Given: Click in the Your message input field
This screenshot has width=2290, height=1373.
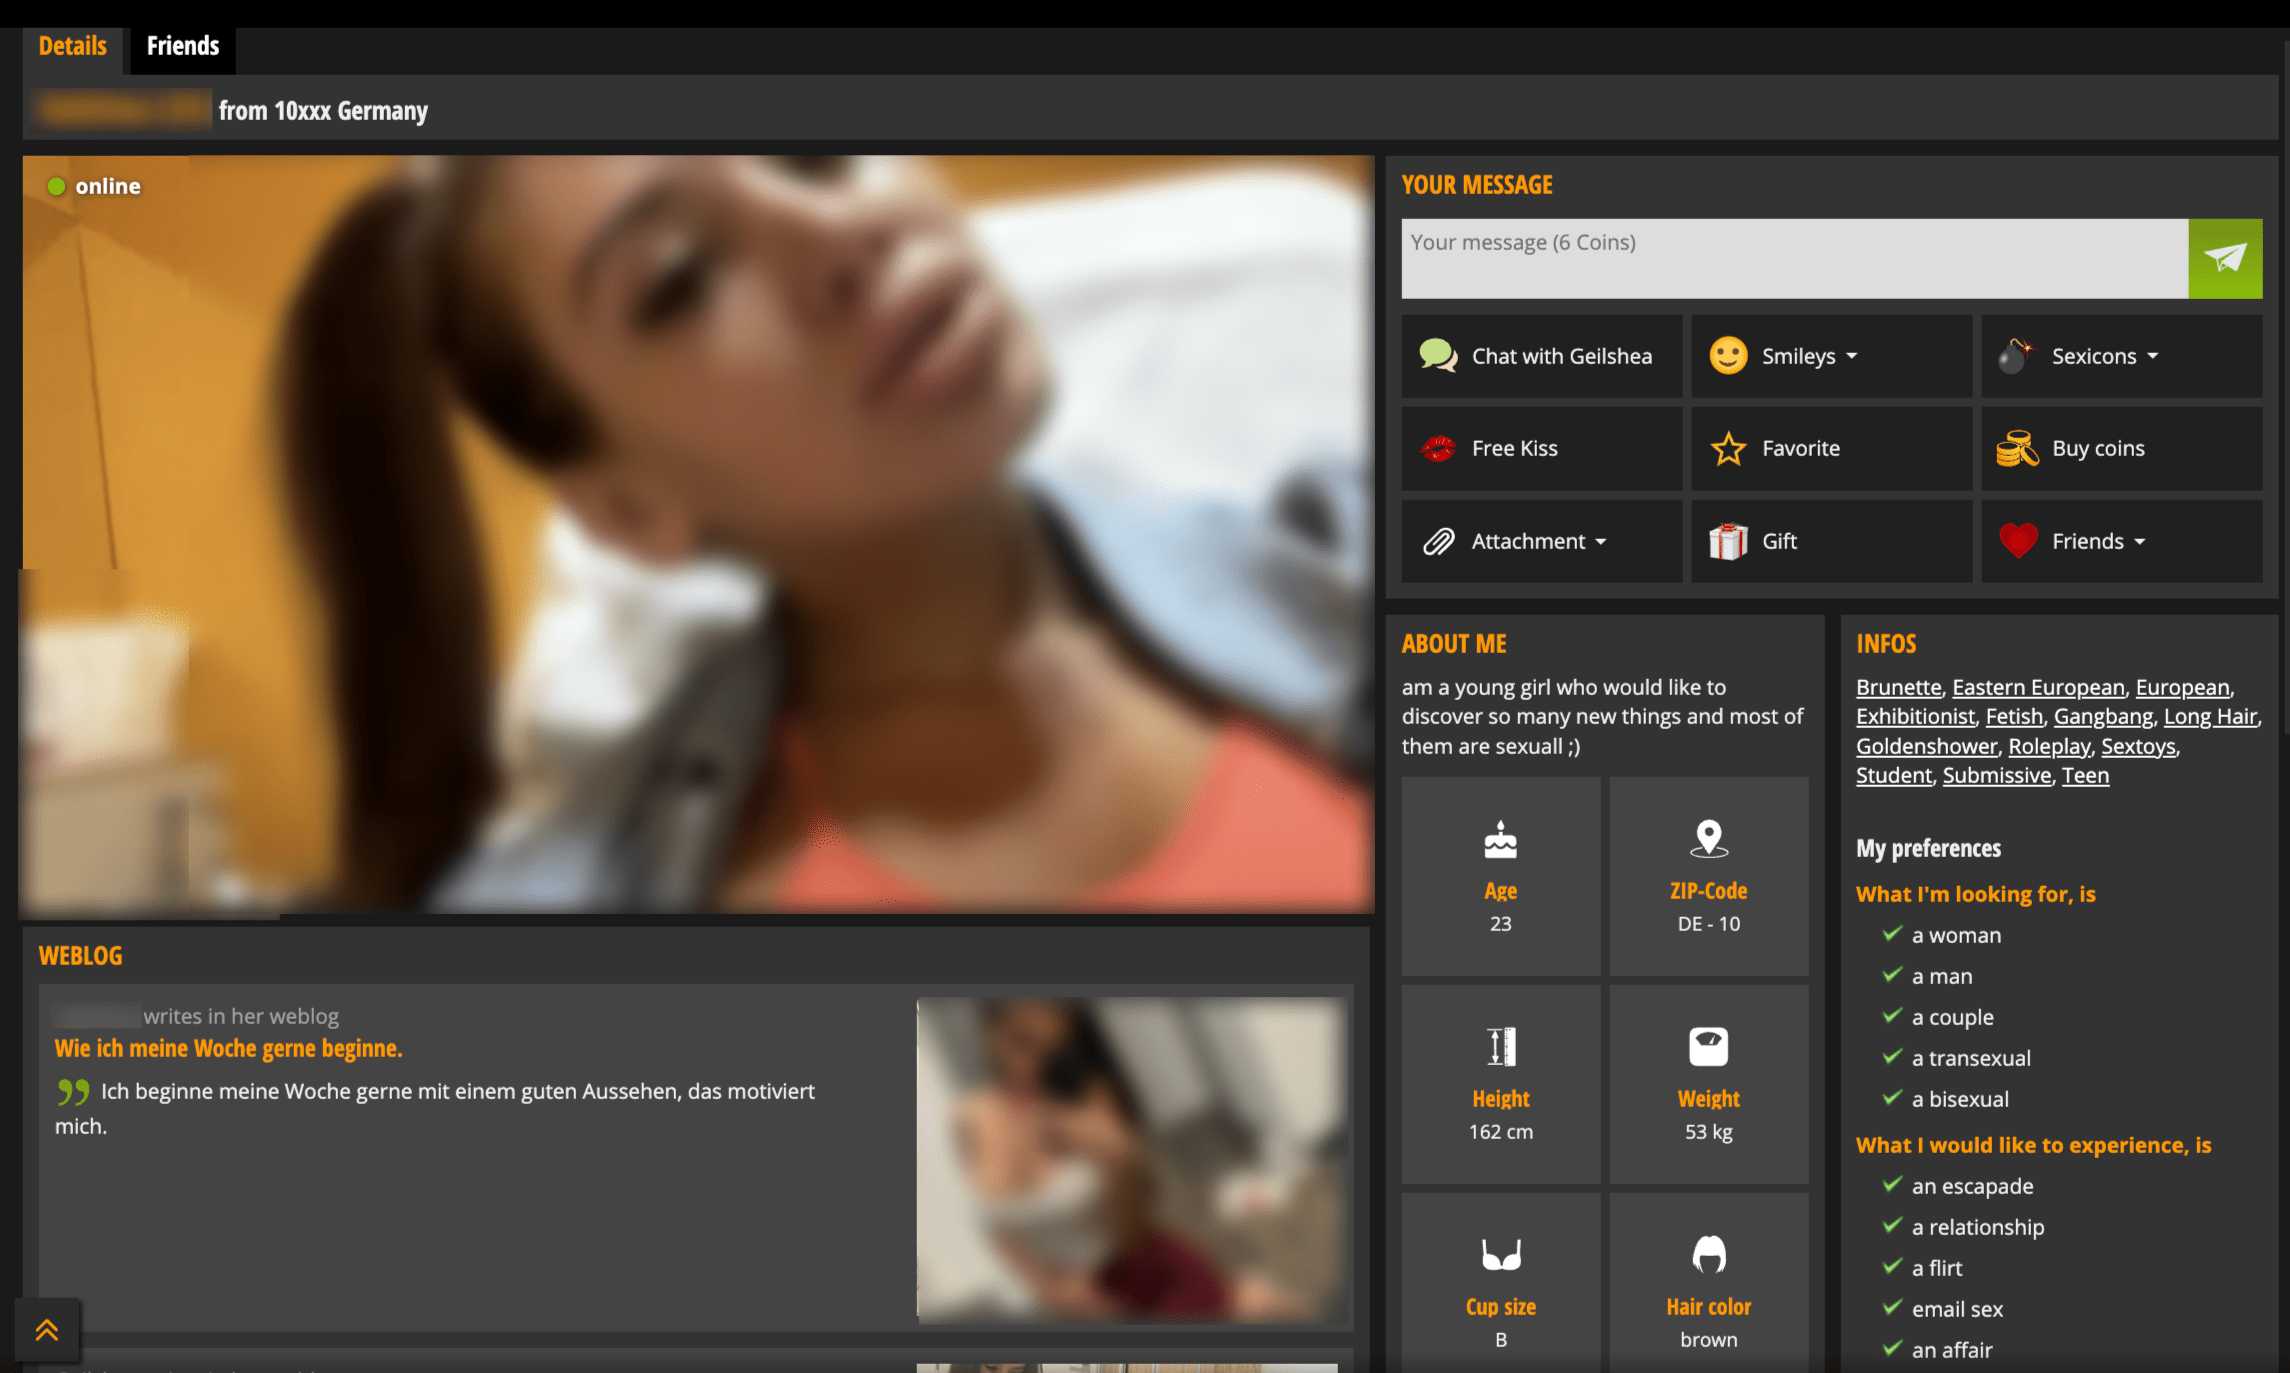Looking at the screenshot, I should tap(1794, 258).
